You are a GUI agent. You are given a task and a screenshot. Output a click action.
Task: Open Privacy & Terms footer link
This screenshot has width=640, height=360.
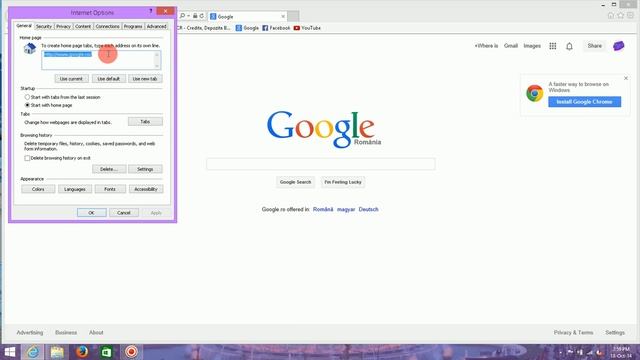pyautogui.click(x=573, y=333)
